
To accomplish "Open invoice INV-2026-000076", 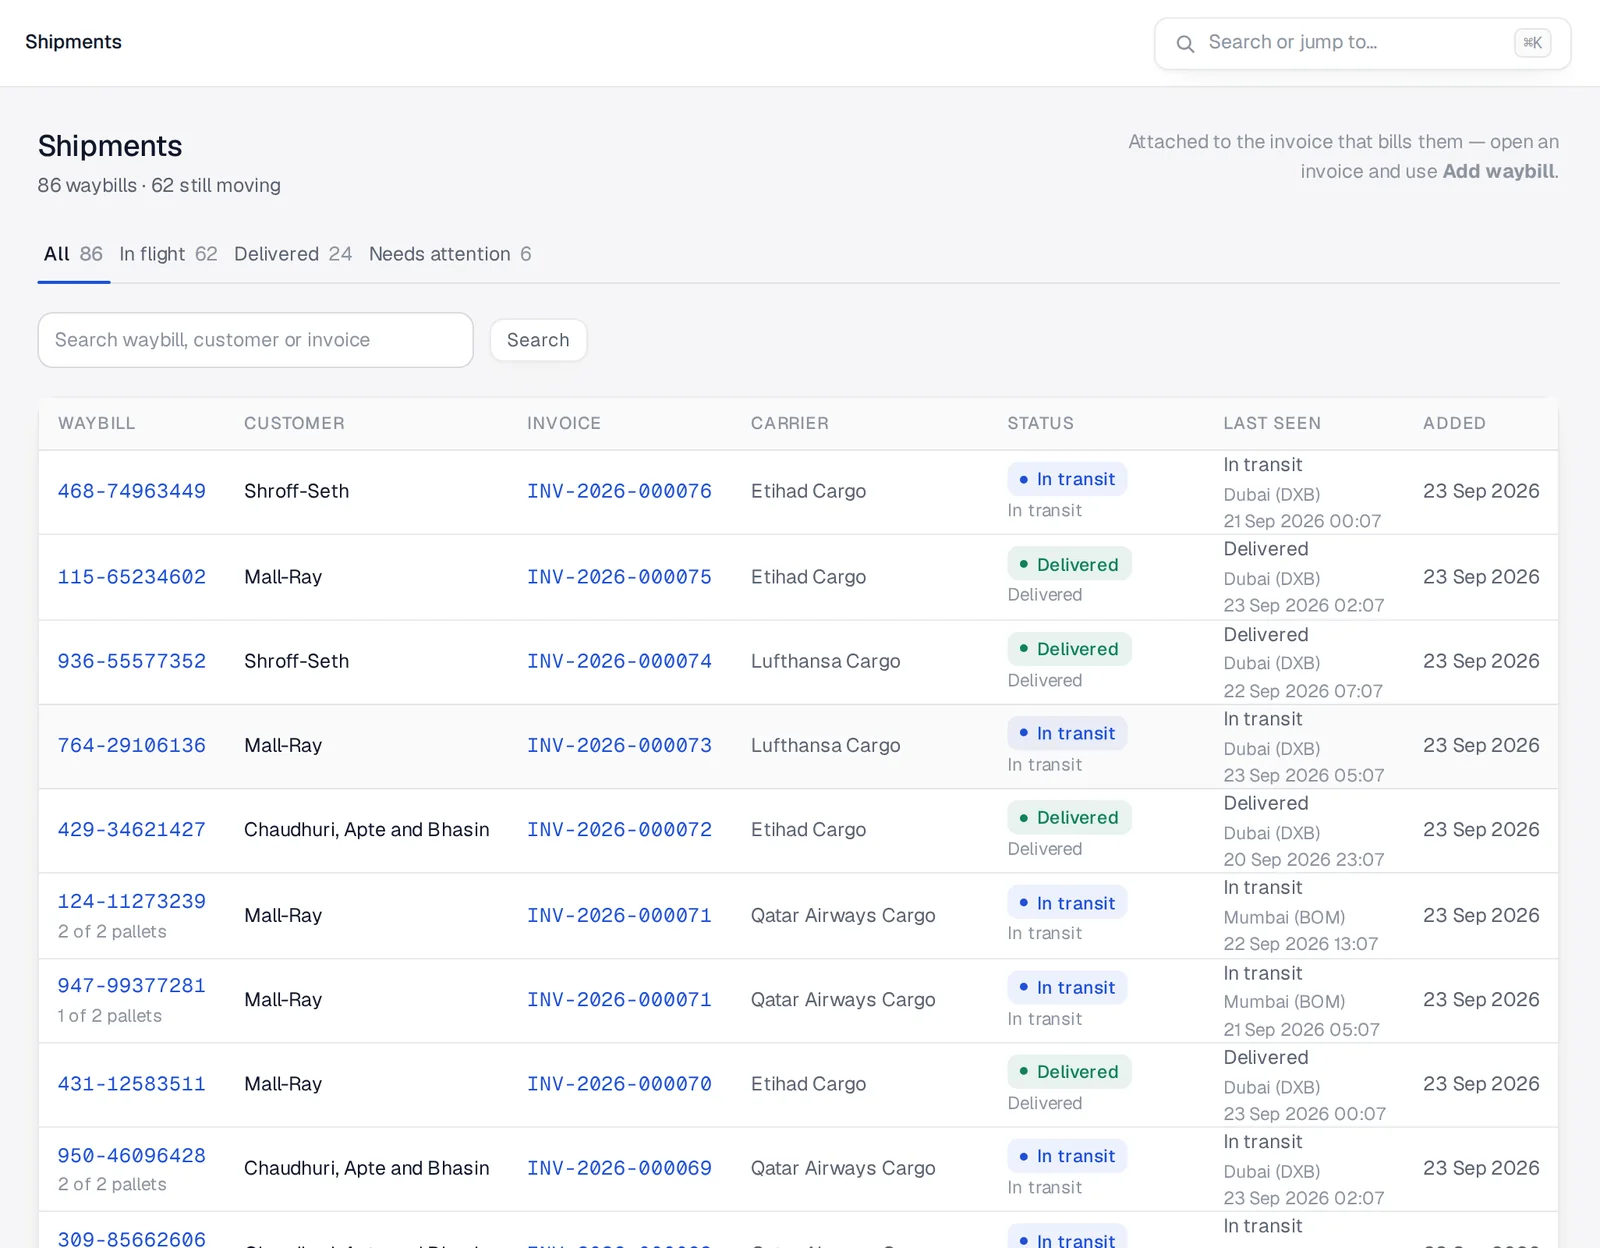I will click(x=619, y=491).
